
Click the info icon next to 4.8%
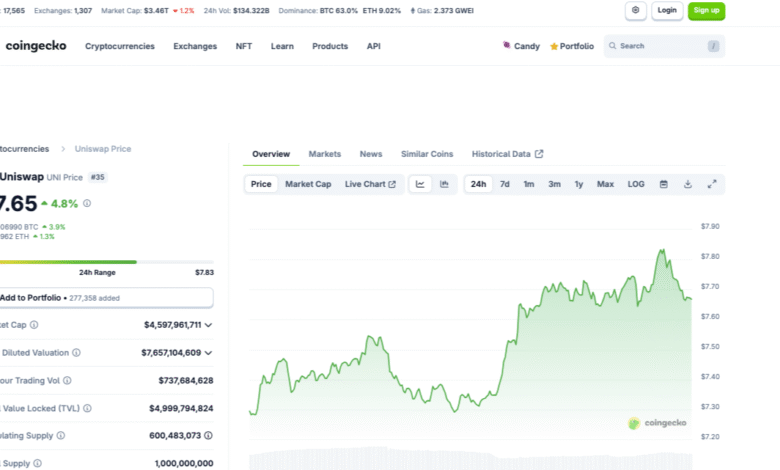tap(87, 203)
